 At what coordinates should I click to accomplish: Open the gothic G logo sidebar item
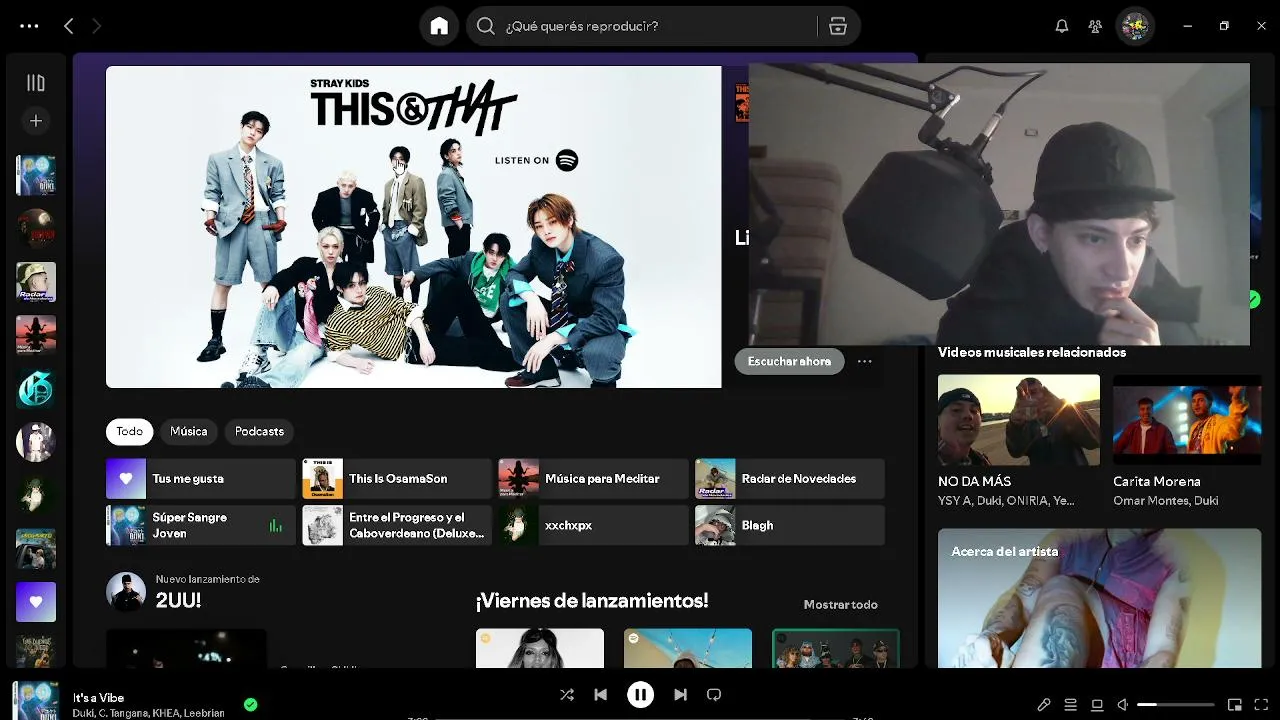[36, 388]
